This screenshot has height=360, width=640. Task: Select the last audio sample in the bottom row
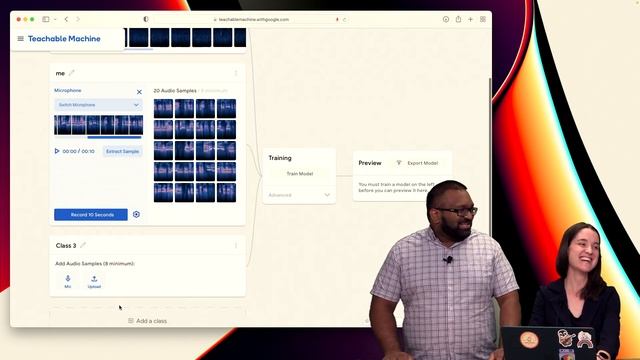(x=226, y=193)
